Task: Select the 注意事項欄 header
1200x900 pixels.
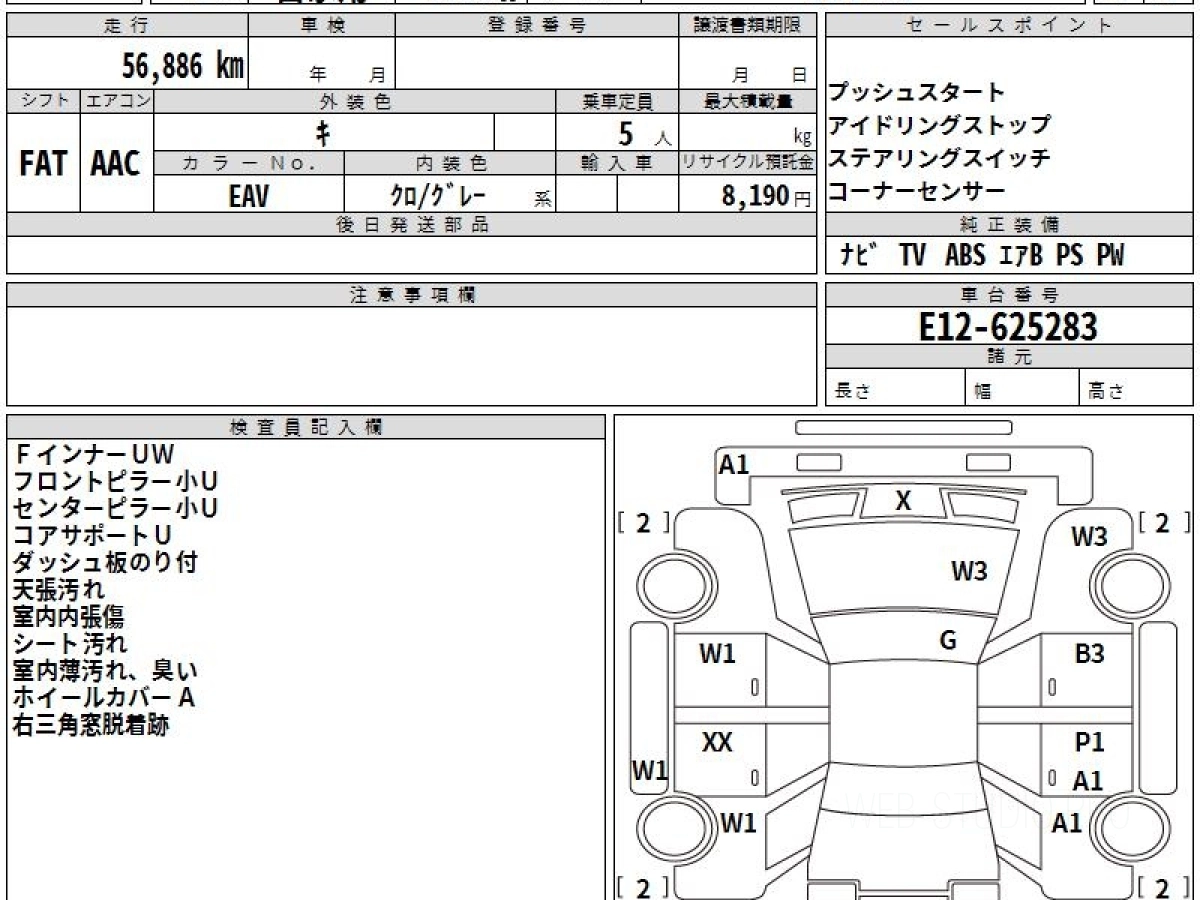Action: pyautogui.click(x=412, y=295)
